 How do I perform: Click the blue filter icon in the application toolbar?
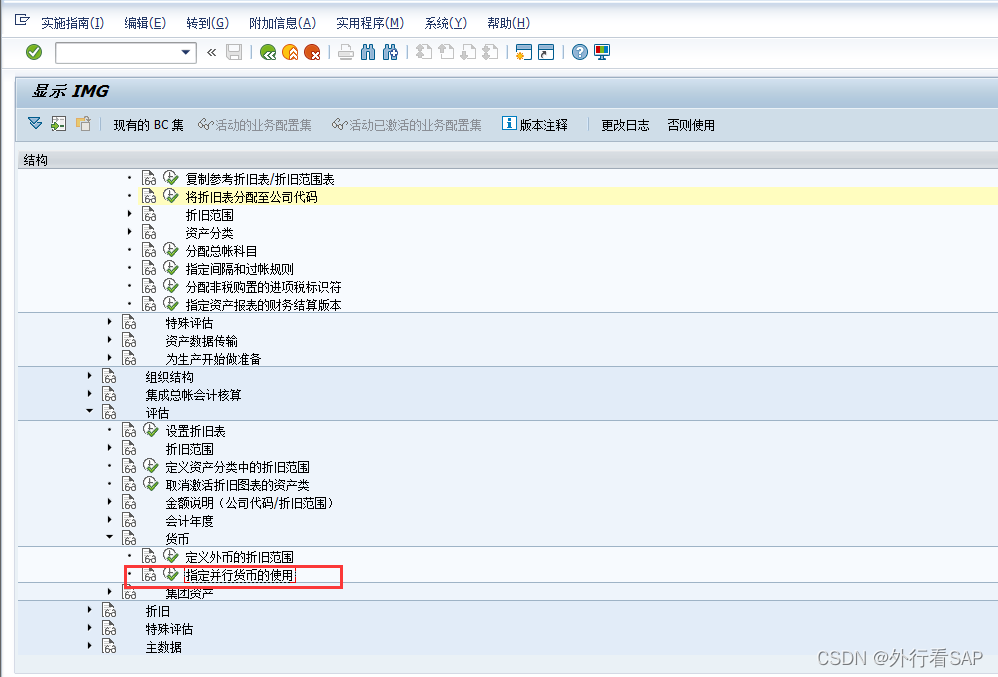(x=34, y=123)
